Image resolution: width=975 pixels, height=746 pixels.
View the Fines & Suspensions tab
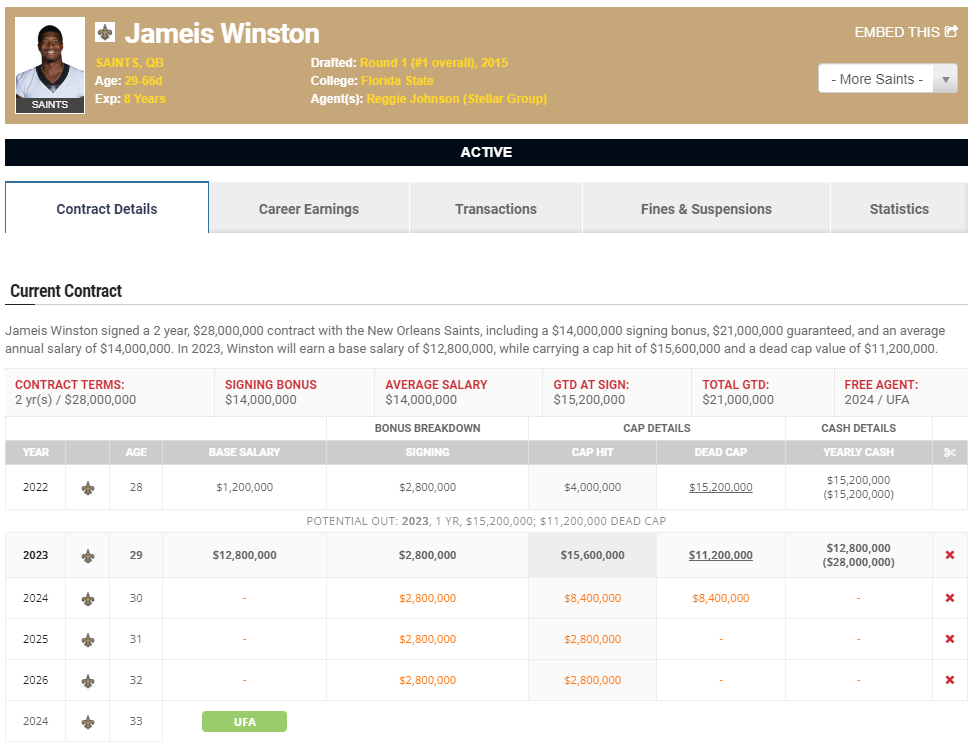tap(705, 209)
